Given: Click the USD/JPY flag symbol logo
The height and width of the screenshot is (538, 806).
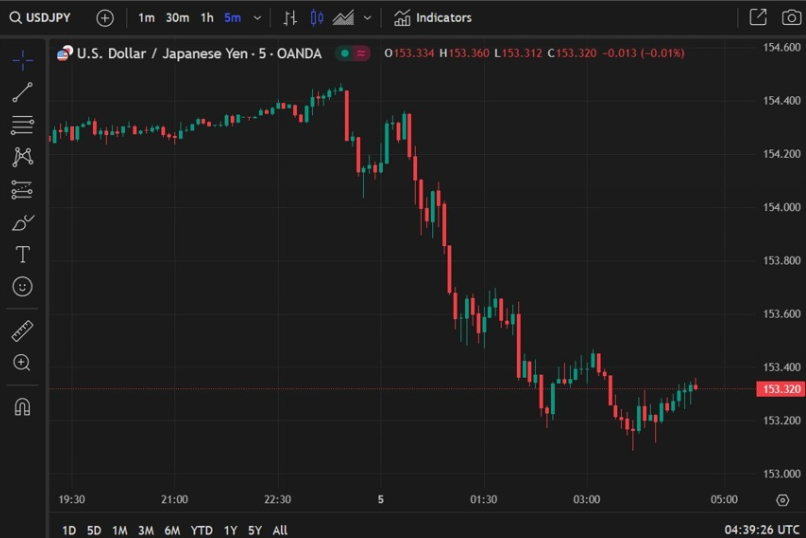Looking at the screenshot, I should 65,53.
